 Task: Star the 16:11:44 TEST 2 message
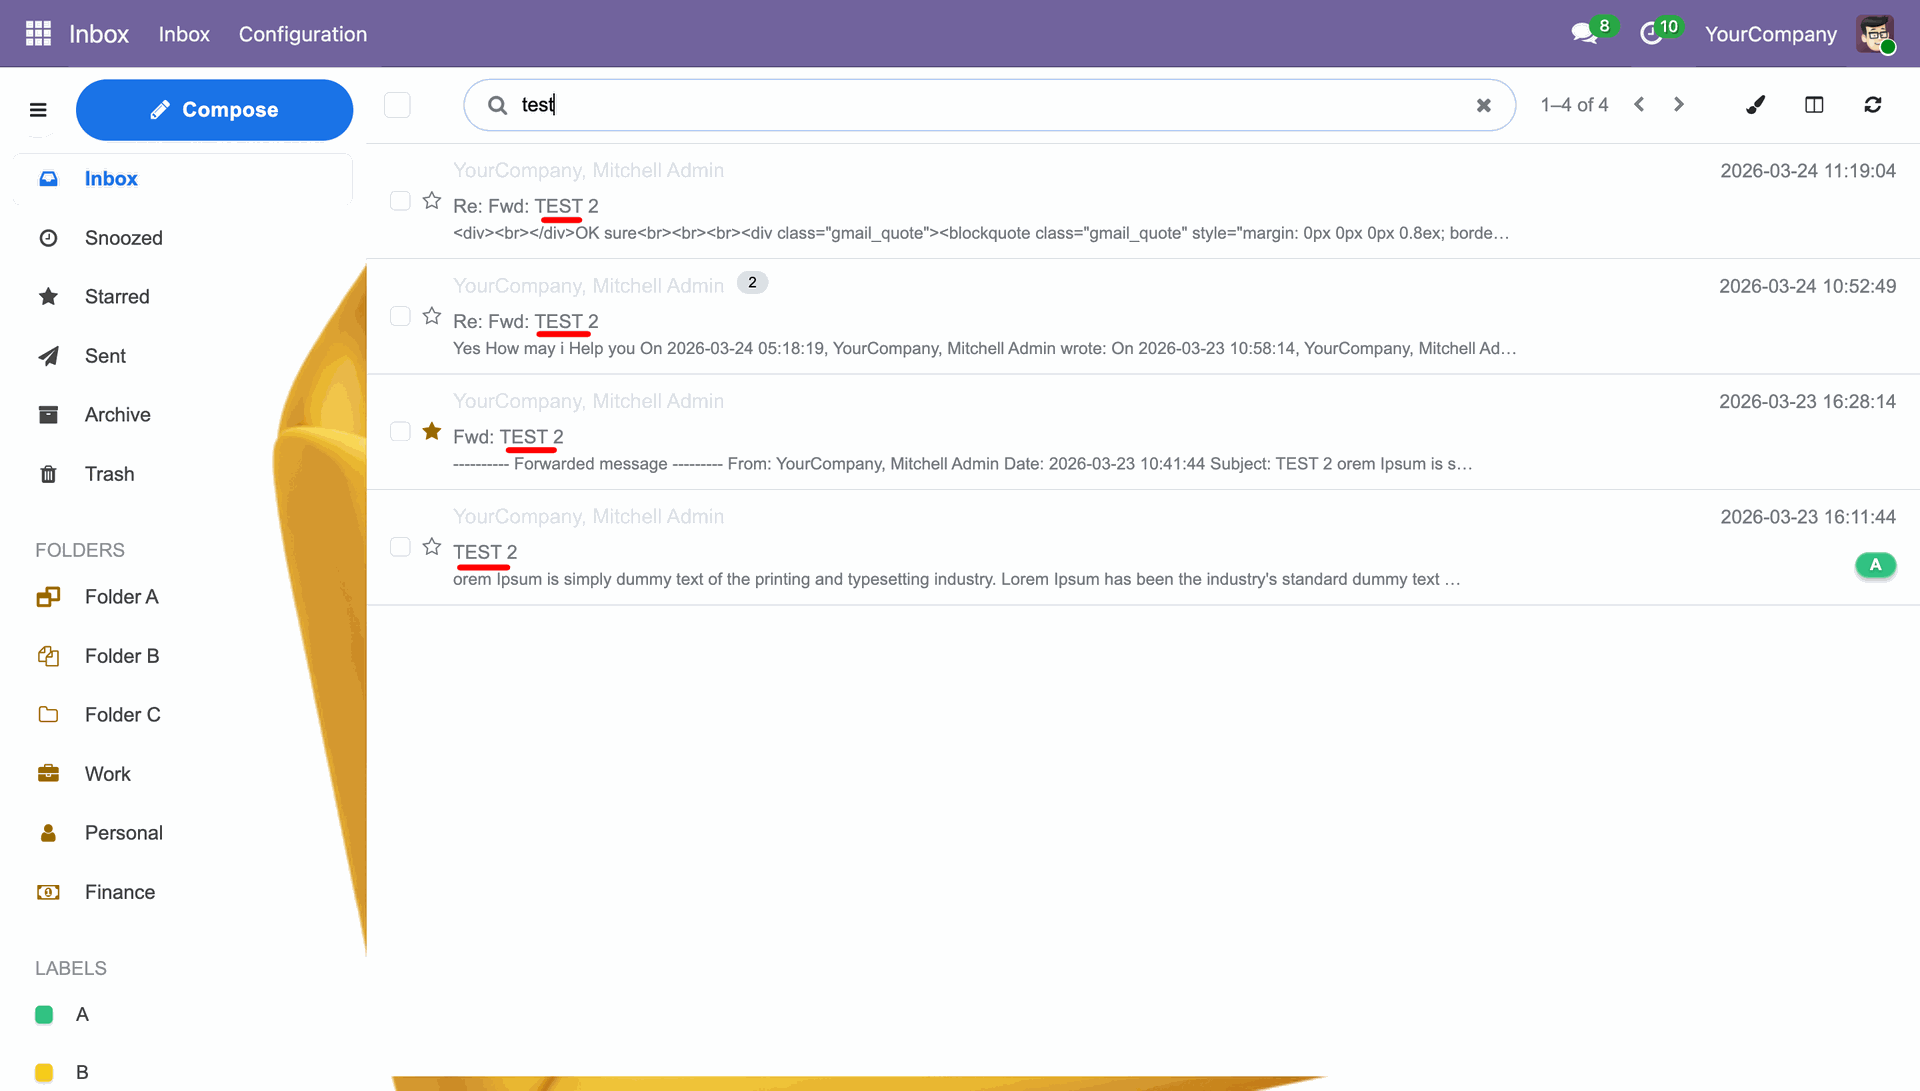pos(432,547)
